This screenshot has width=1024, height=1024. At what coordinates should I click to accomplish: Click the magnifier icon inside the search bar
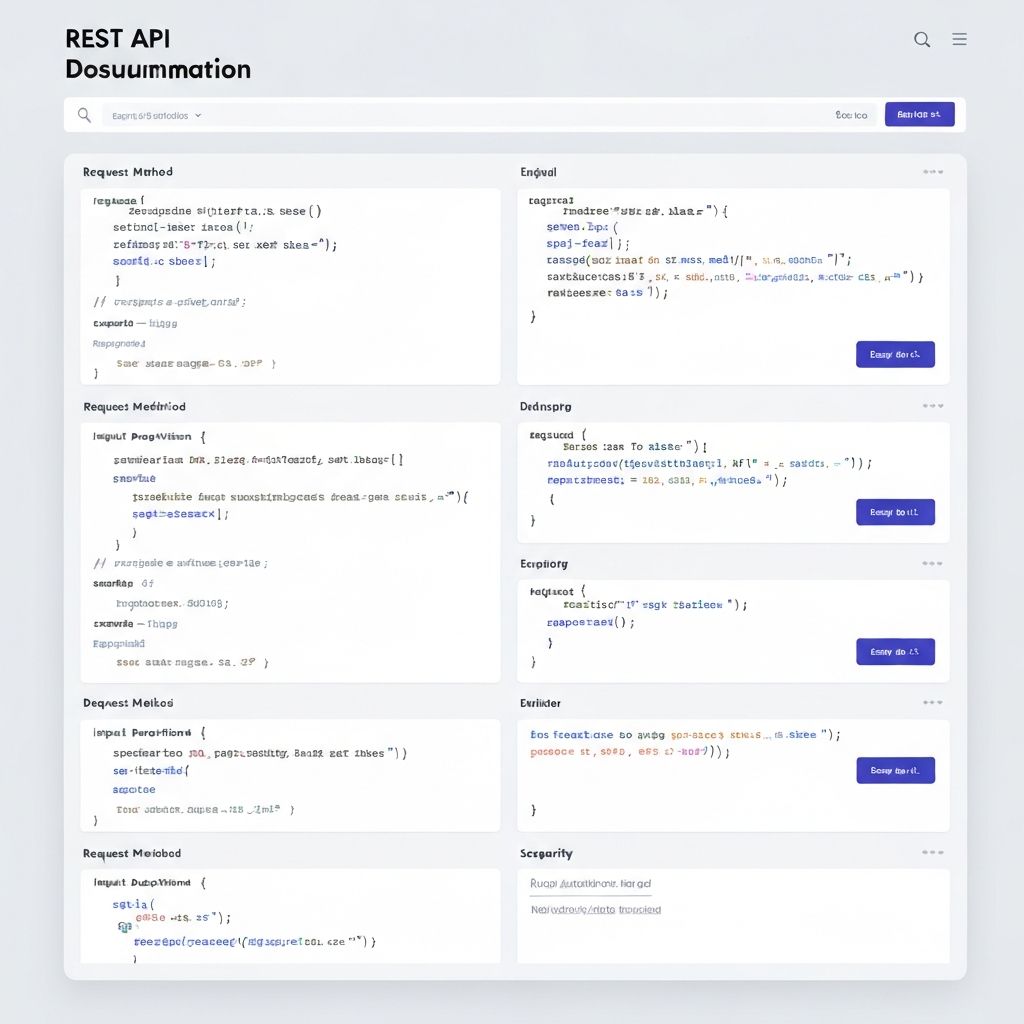coord(84,114)
